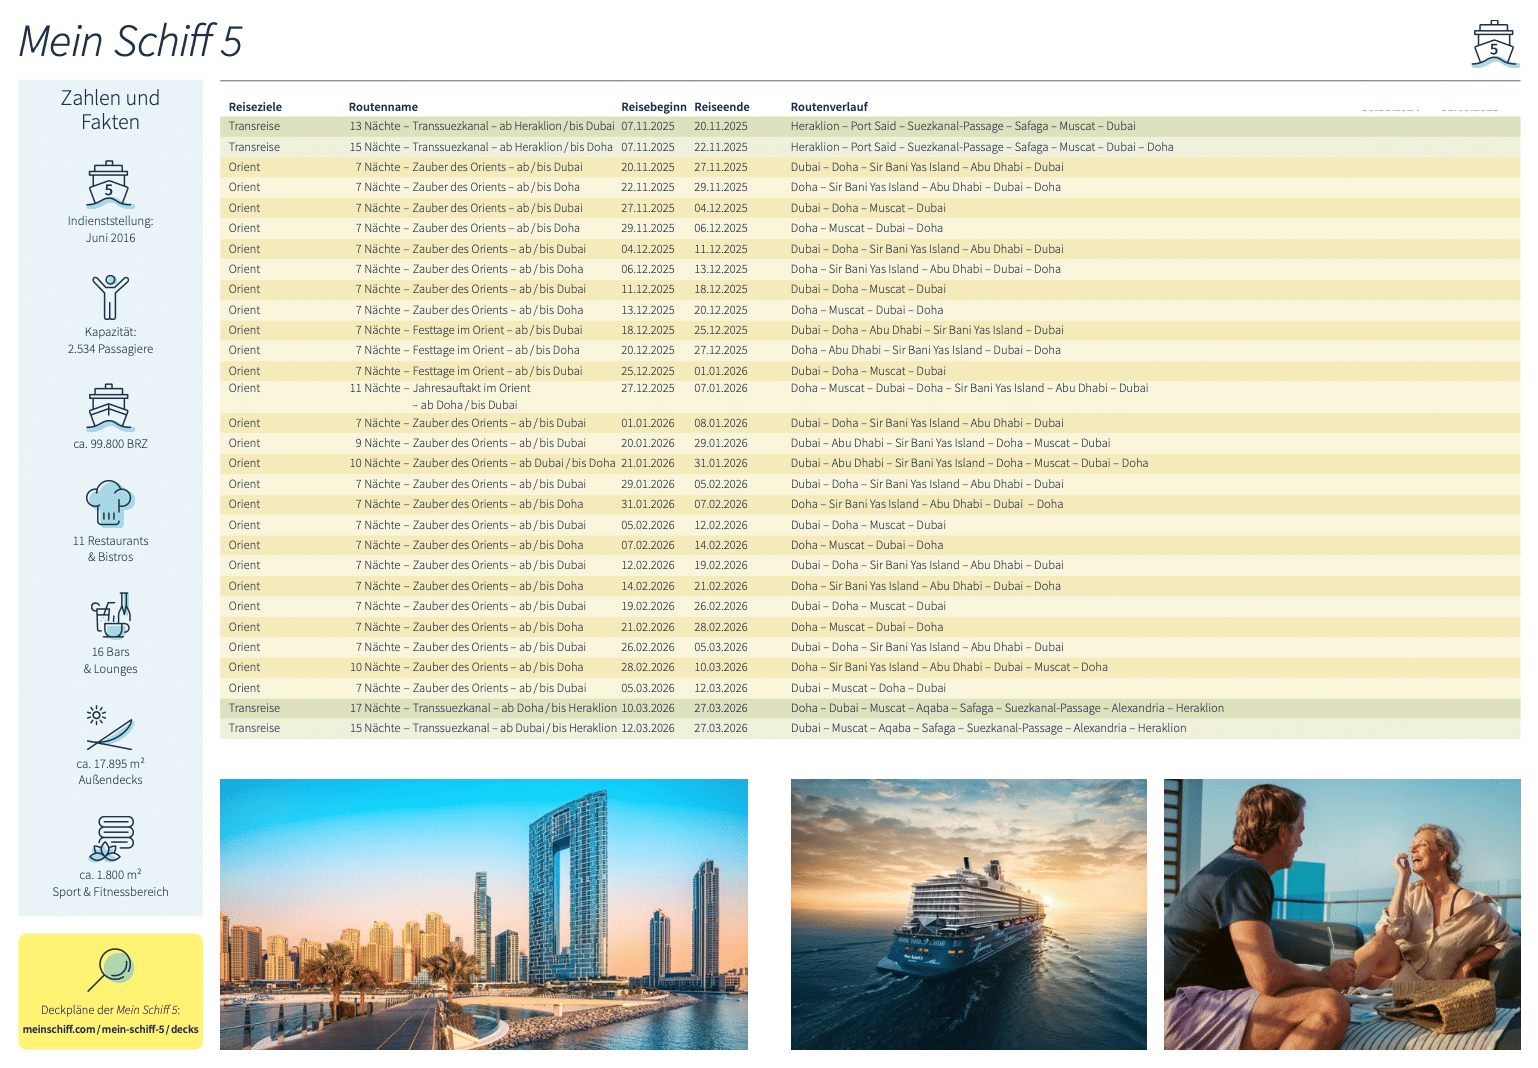Click the Reisebeginn column header

pyautogui.click(x=653, y=107)
